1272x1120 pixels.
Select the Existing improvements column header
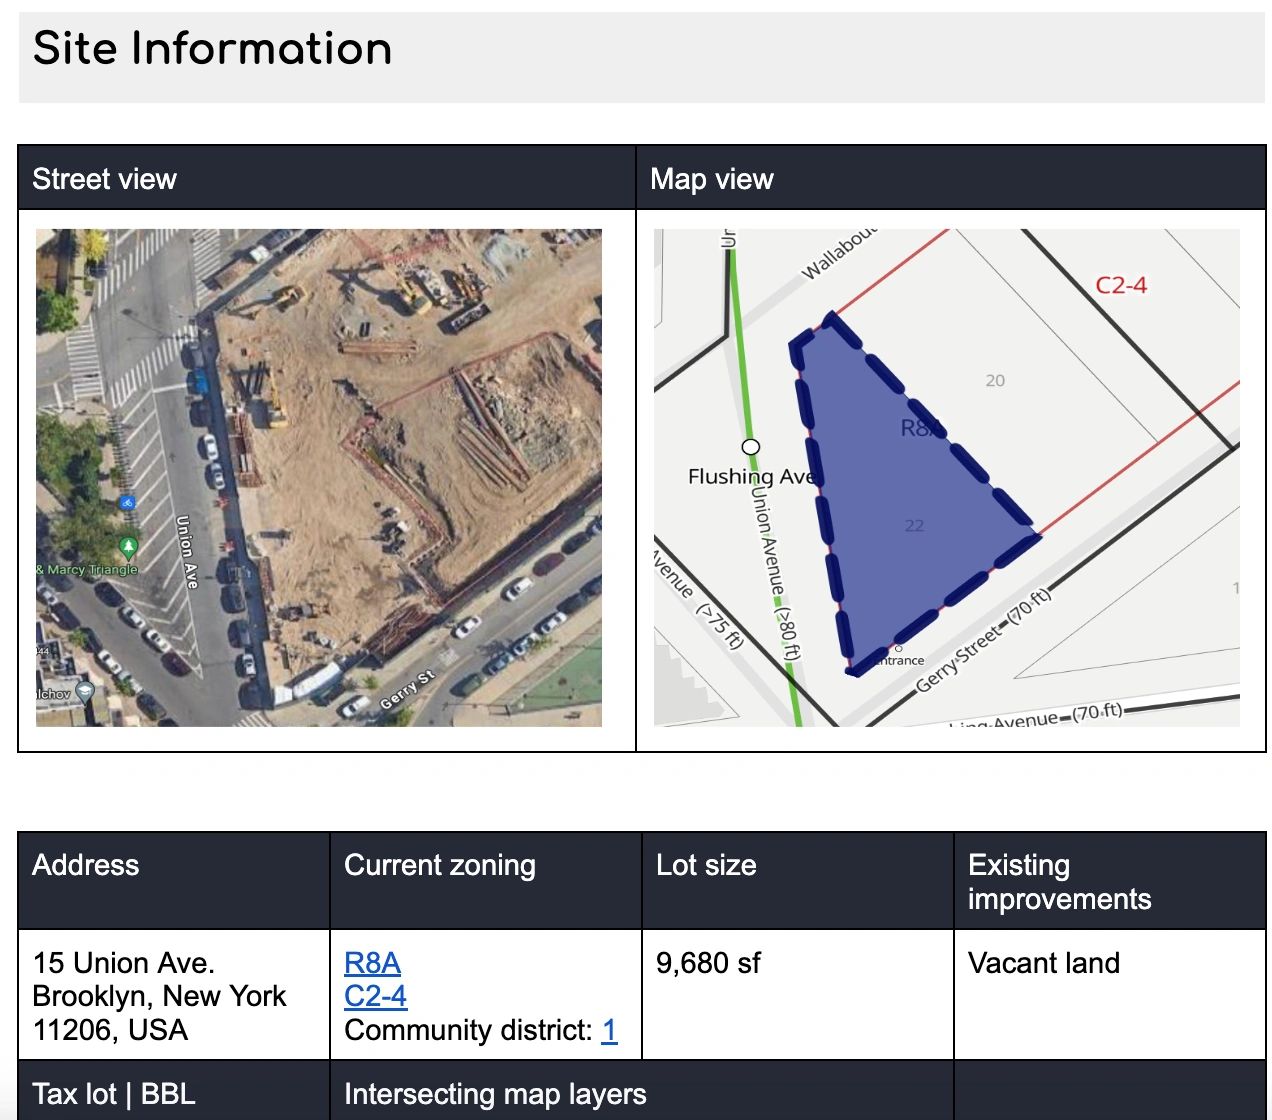(1110, 880)
